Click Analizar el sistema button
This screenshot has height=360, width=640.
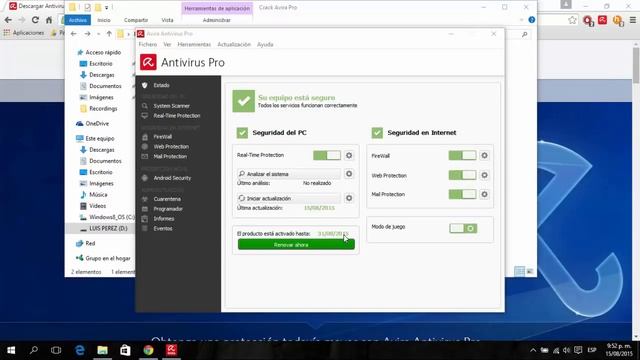pyautogui.click(x=289, y=174)
